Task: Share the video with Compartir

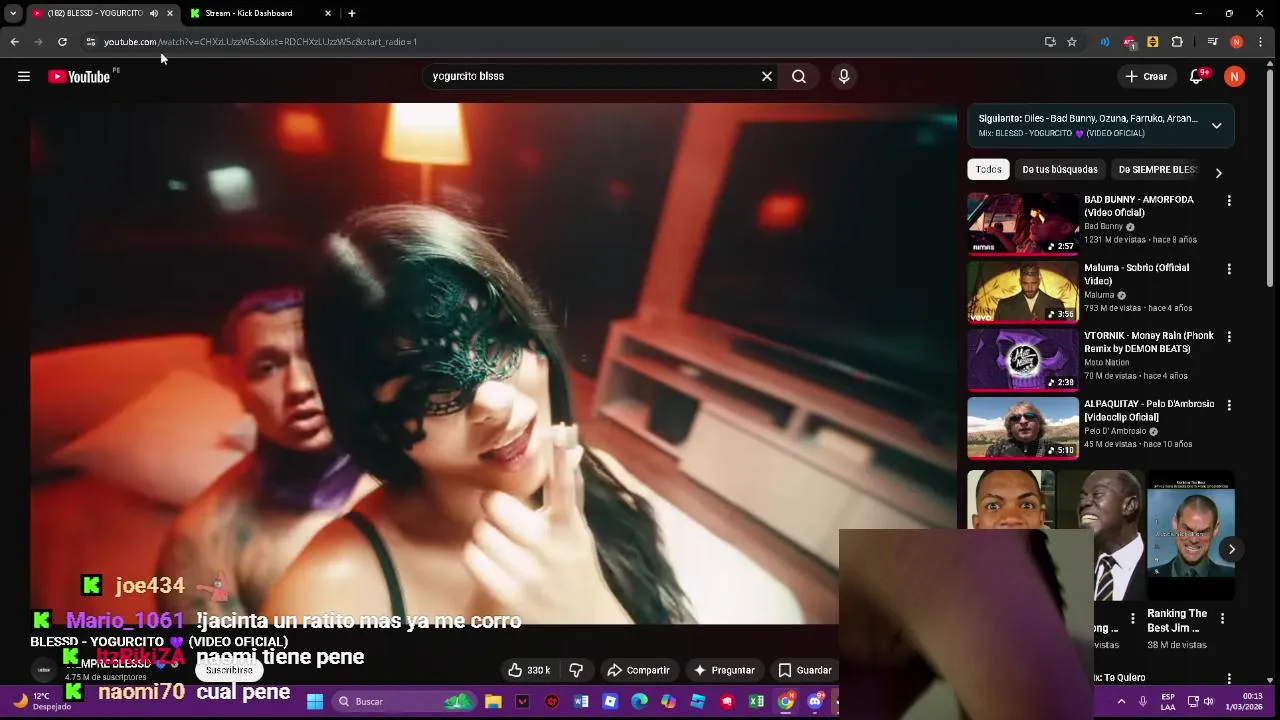Action: point(638,670)
